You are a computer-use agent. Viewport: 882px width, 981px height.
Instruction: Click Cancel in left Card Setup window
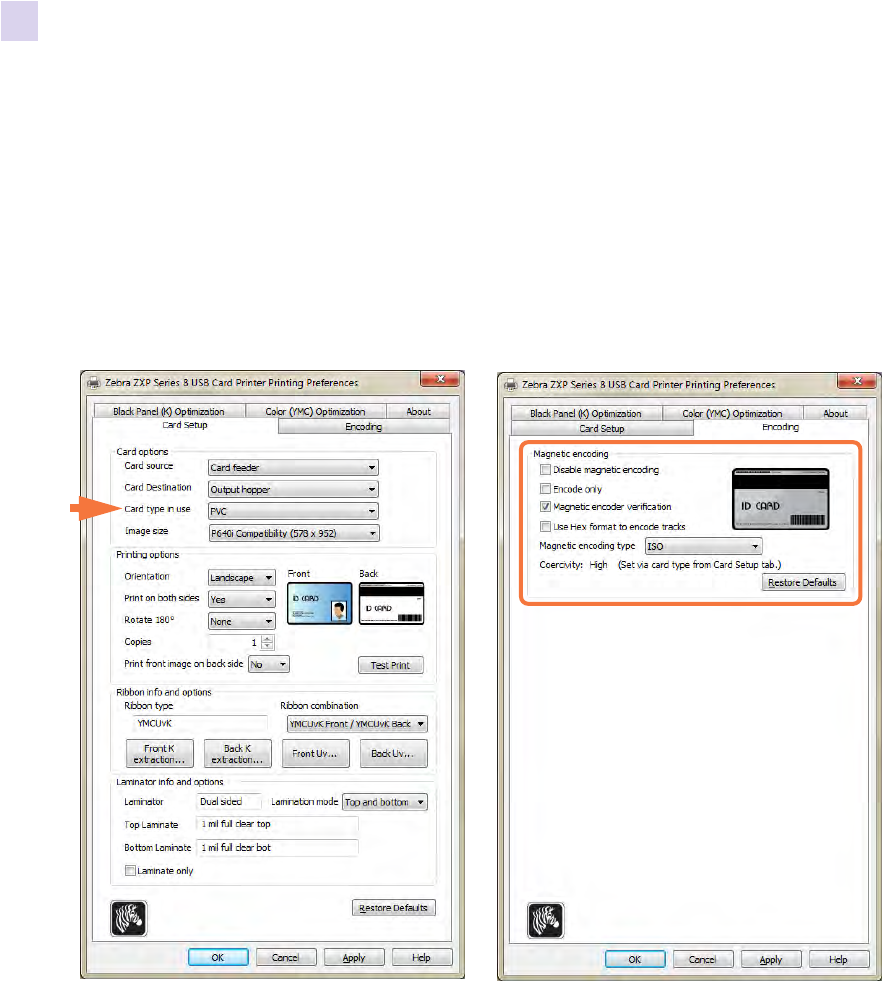(285, 957)
